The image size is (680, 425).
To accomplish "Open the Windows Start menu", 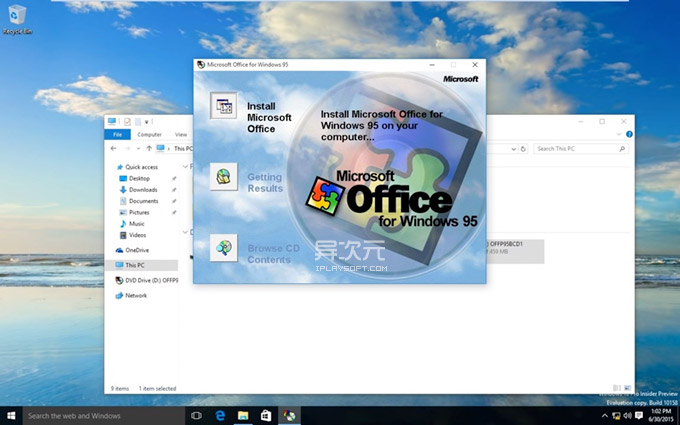I will coord(11,415).
